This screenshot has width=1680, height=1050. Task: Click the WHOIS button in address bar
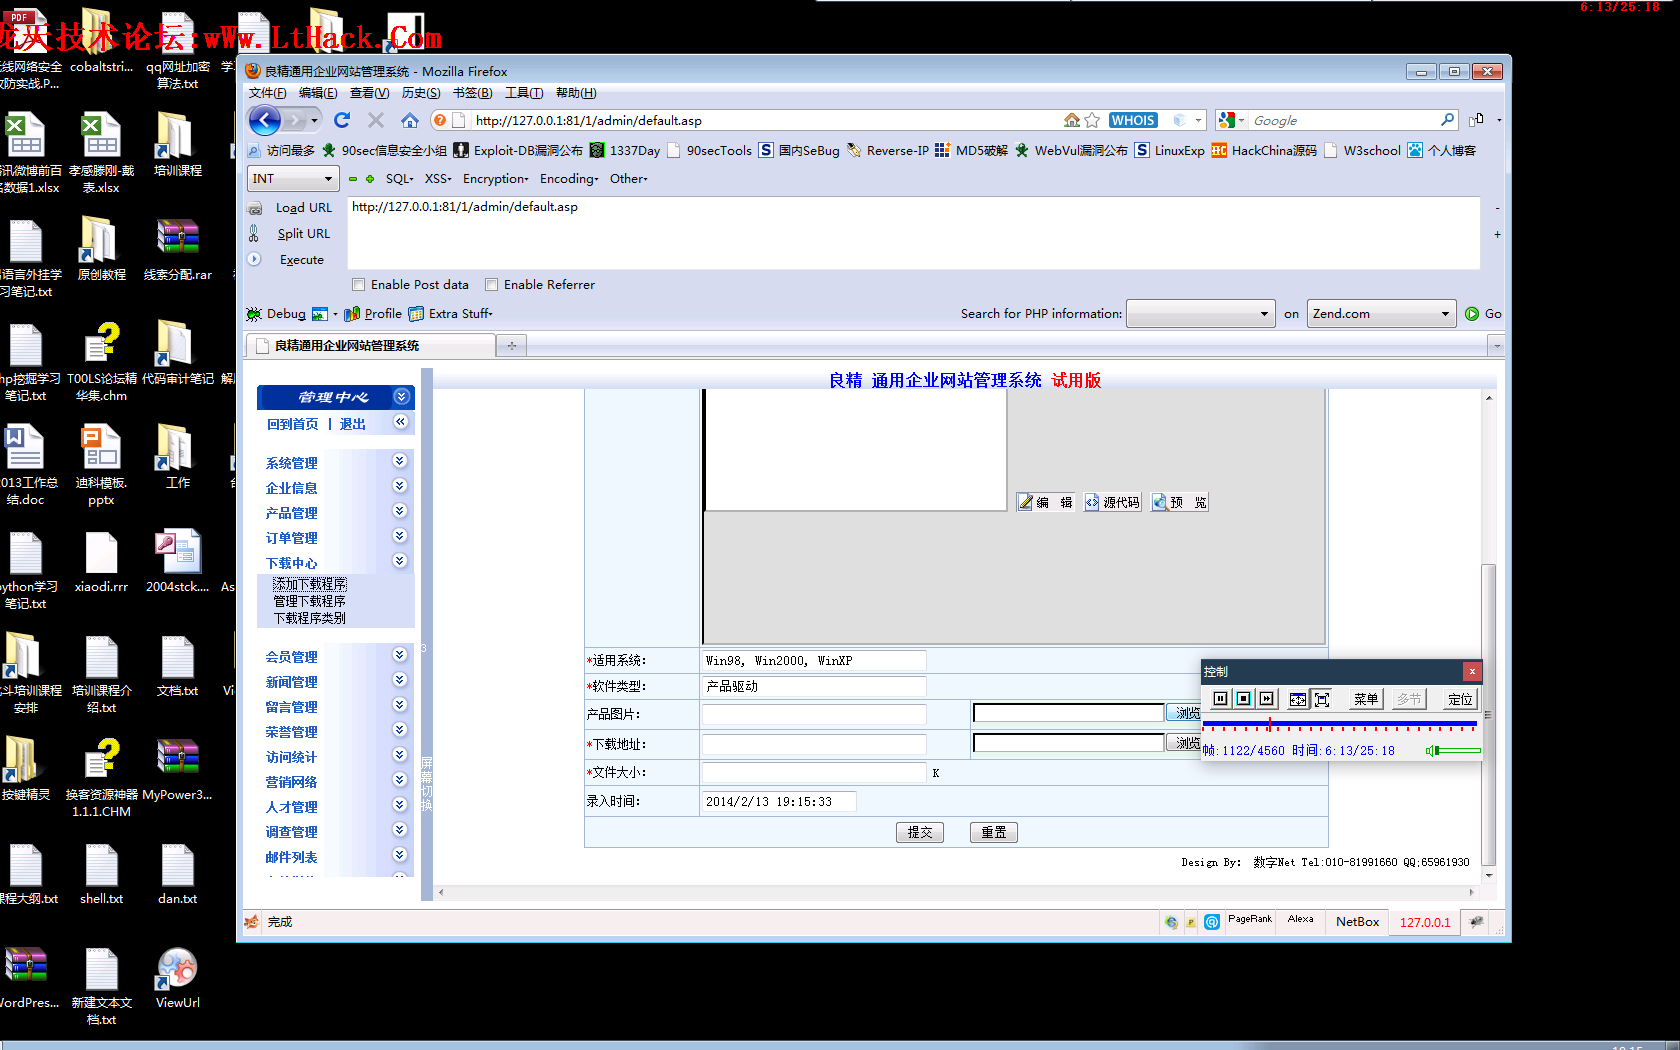(x=1132, y=120)
